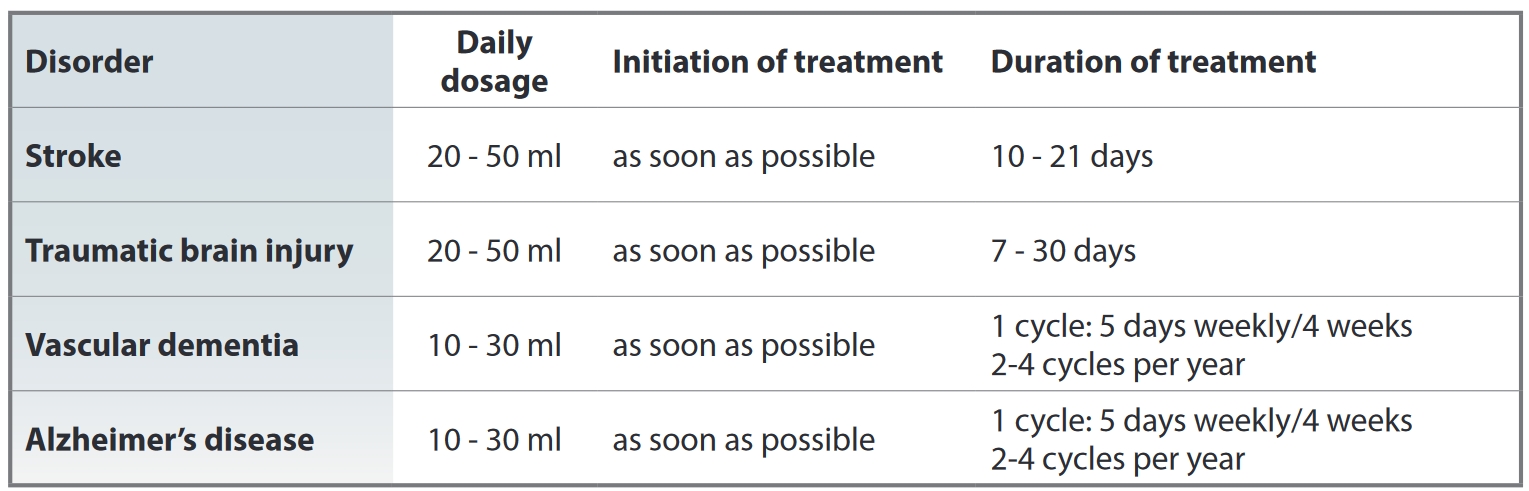Select the Vascular dementia dosage cell
The height and width of the screenshot is (491, 1529).
(494, 345)
